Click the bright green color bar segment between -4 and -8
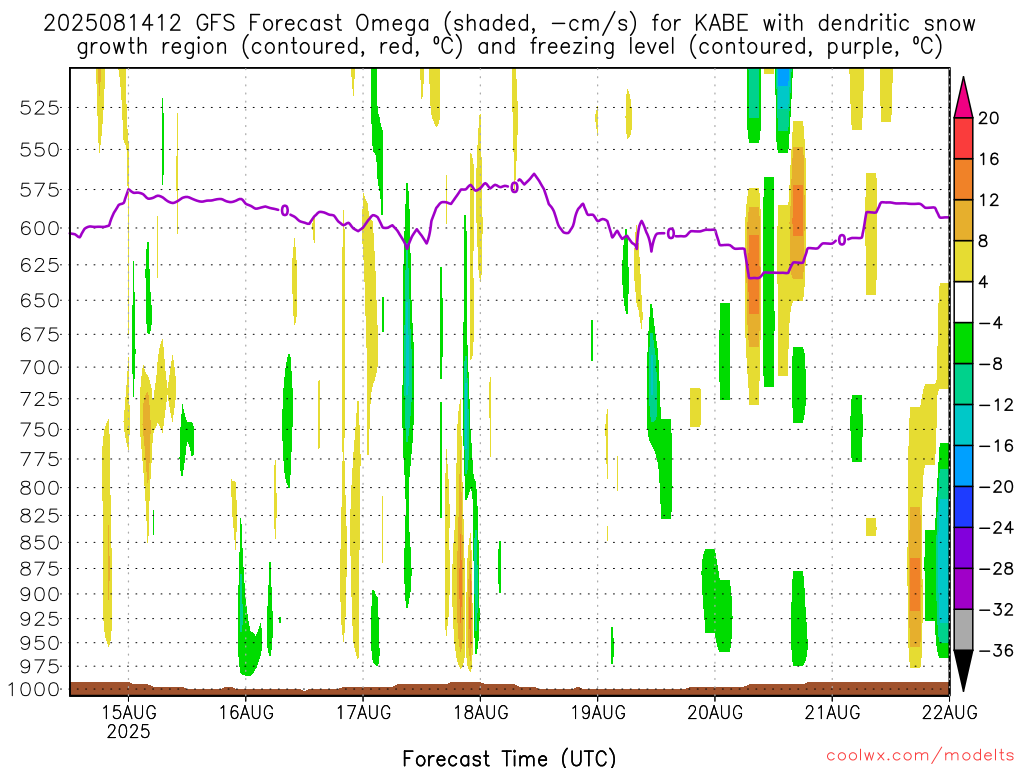Viewport: 1024px width, 768px height. 963,344
